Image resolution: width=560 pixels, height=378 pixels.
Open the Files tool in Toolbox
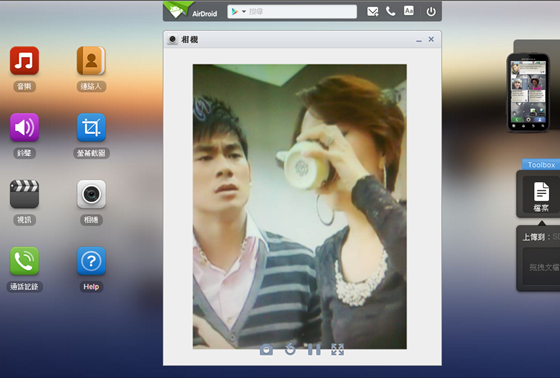[x=541, y=196]
